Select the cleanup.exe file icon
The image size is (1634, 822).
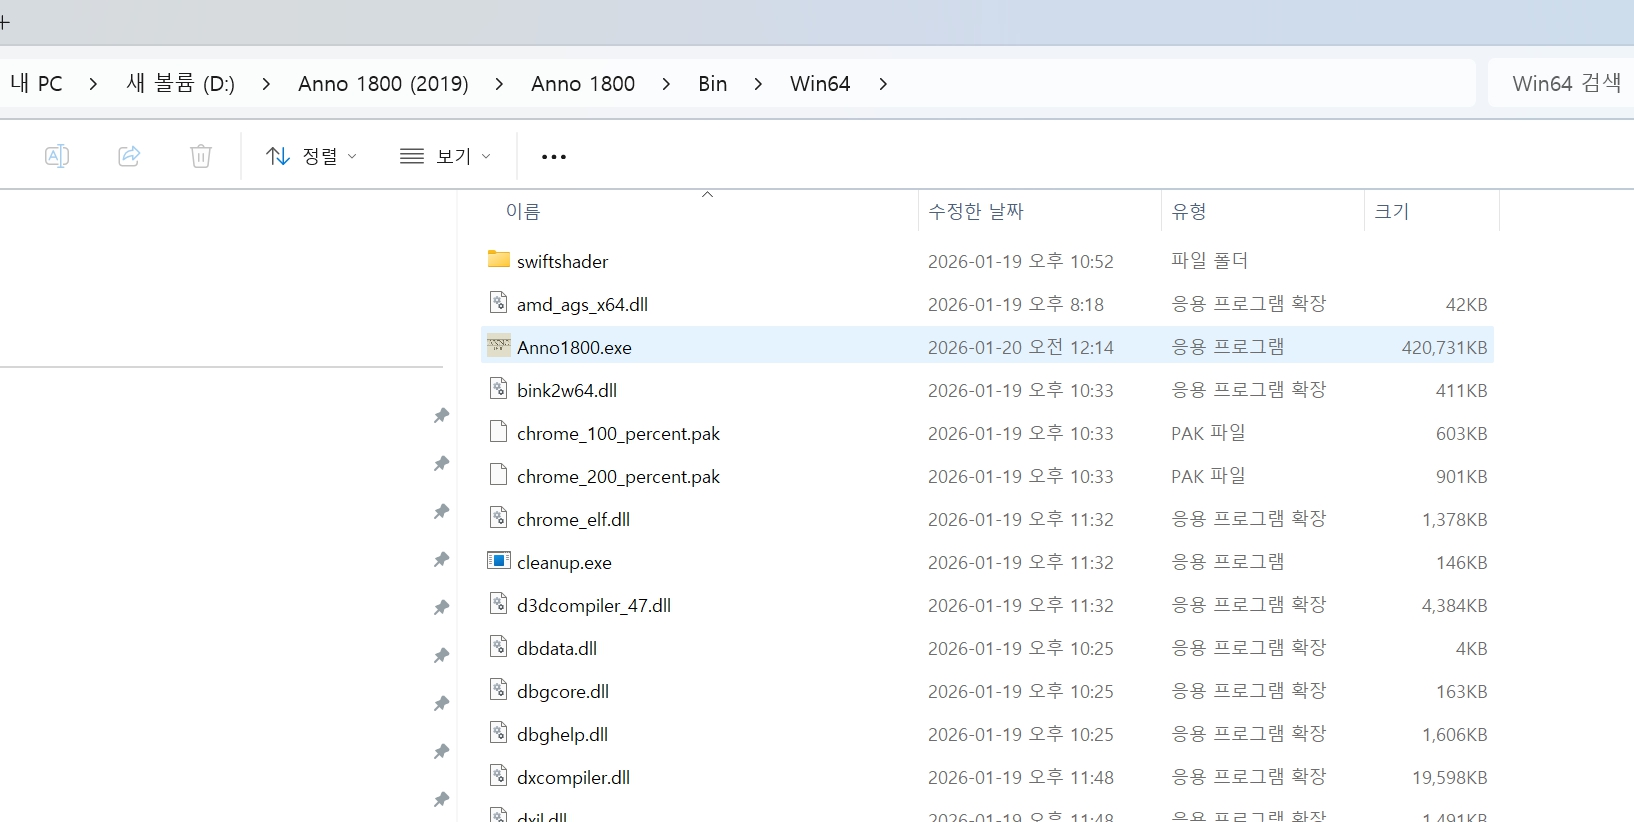[x=498, y=561]
